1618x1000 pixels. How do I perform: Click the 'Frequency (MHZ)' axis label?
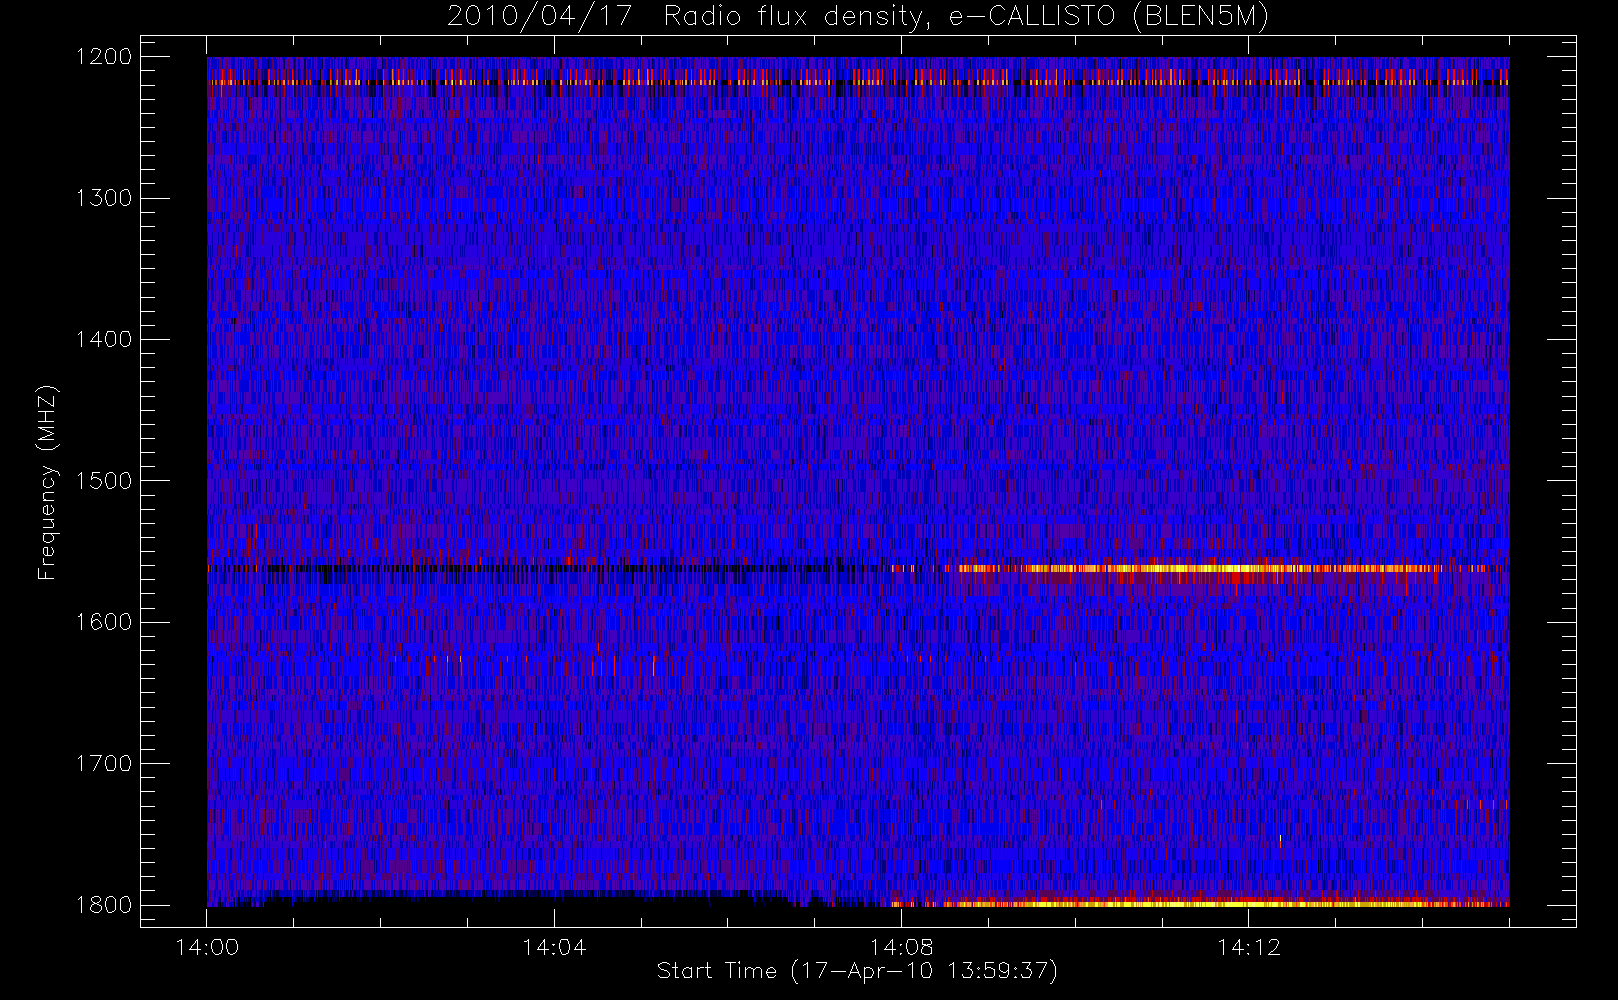(47, 482)
